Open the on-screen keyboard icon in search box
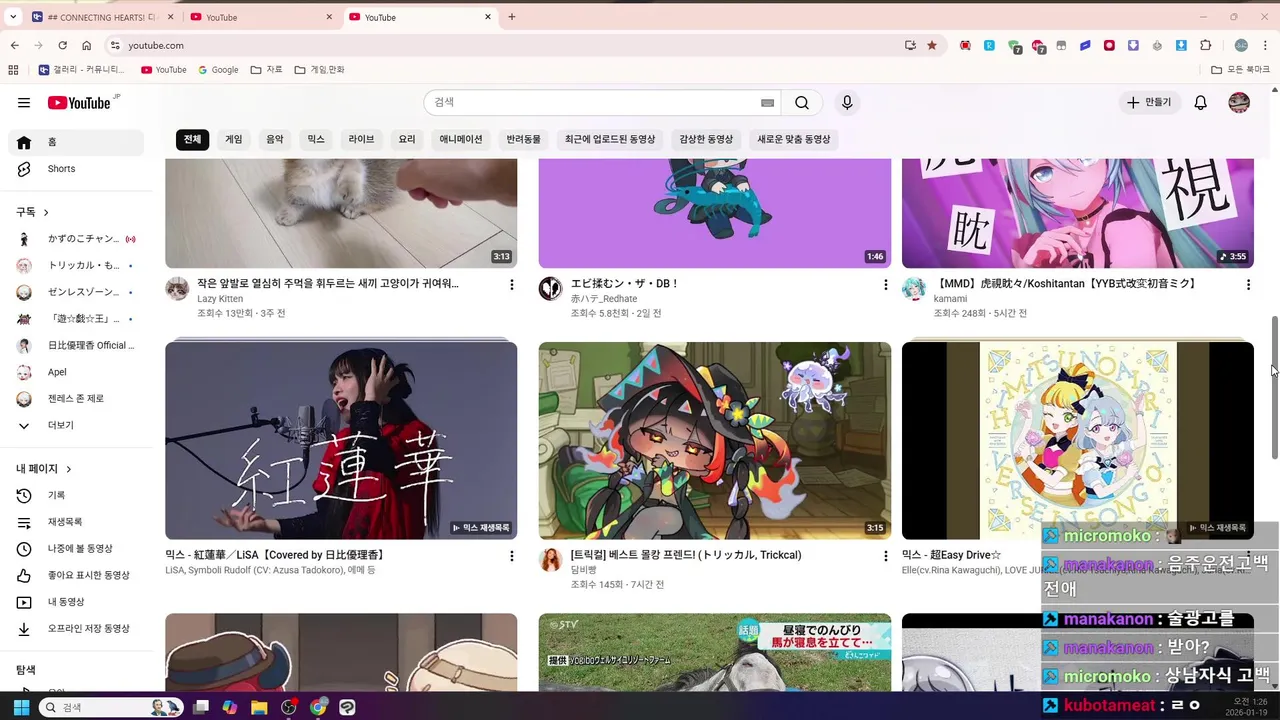This screenshot has width=1280, height=720. pos(767,103)
